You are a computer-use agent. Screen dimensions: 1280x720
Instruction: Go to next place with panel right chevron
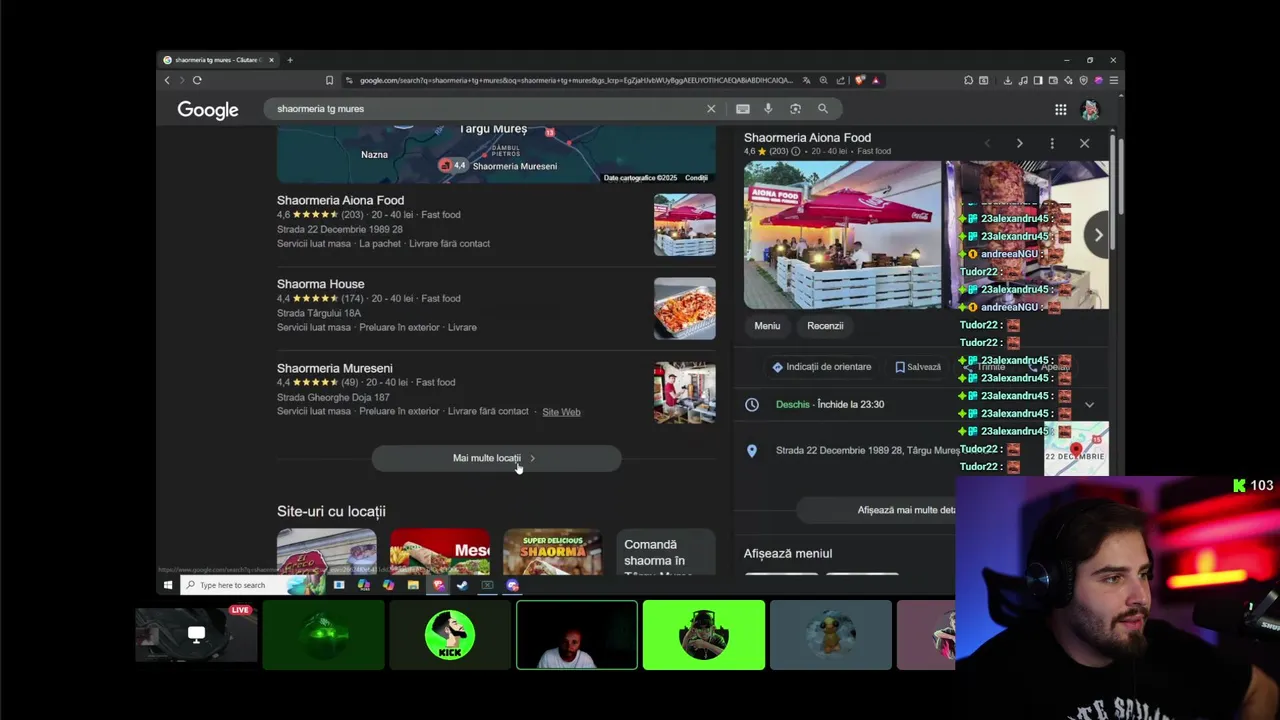1019,143
